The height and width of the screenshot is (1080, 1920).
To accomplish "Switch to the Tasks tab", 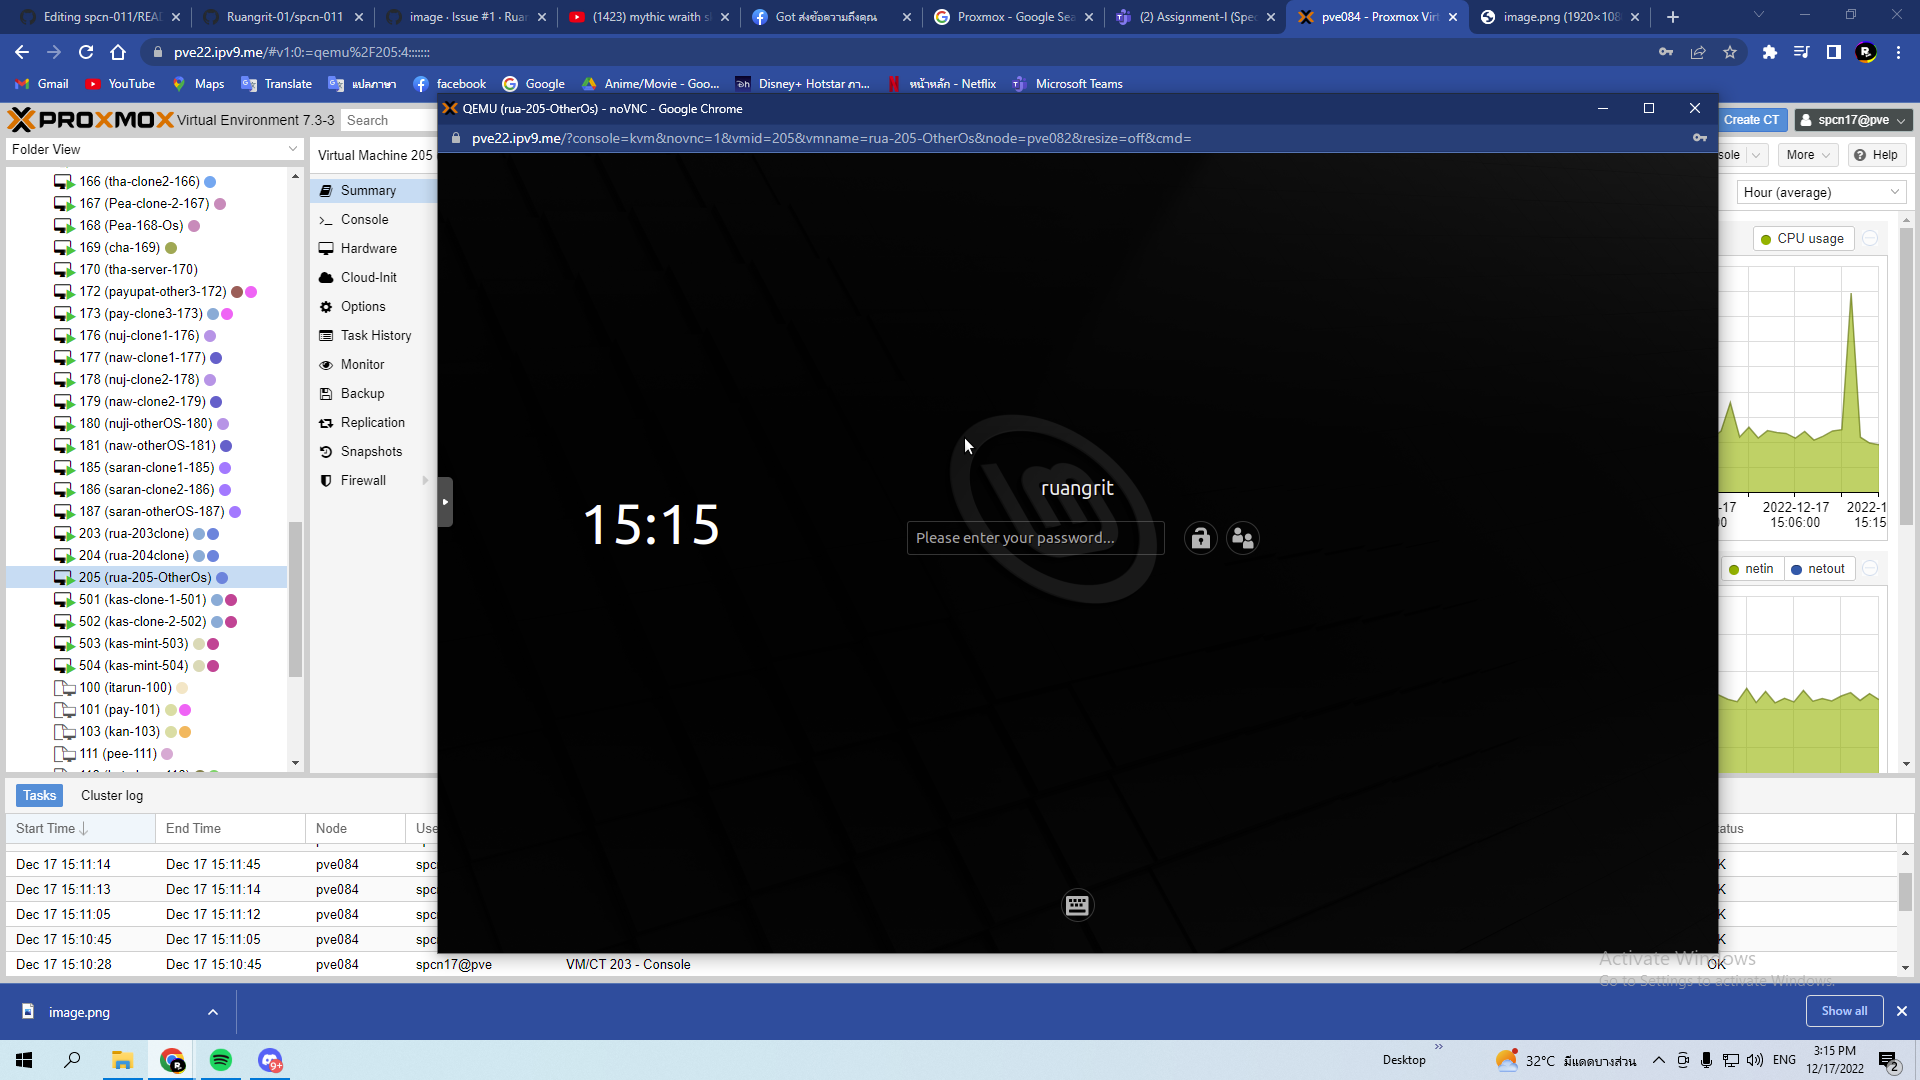I will (x=39, y=795).
